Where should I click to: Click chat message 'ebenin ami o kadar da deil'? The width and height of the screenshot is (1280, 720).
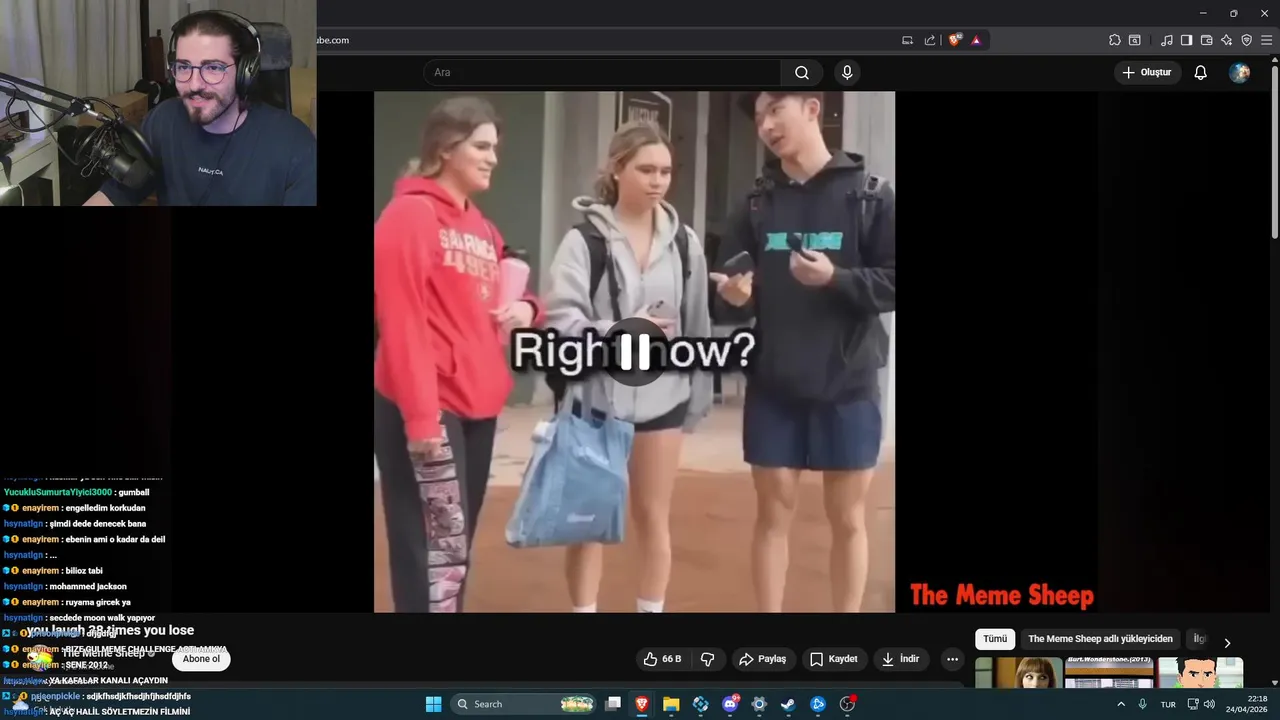[x=115, y=539]
